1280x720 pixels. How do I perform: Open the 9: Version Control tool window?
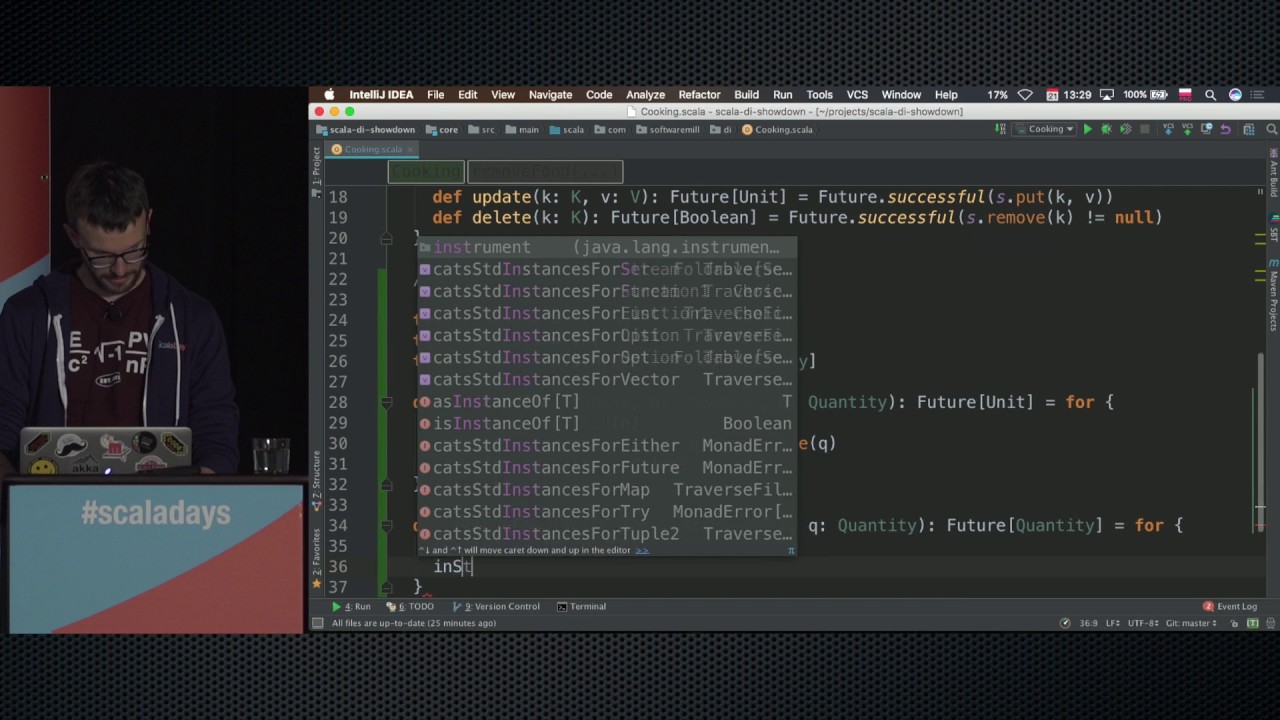pyautogui.click(x=496, y=606)
